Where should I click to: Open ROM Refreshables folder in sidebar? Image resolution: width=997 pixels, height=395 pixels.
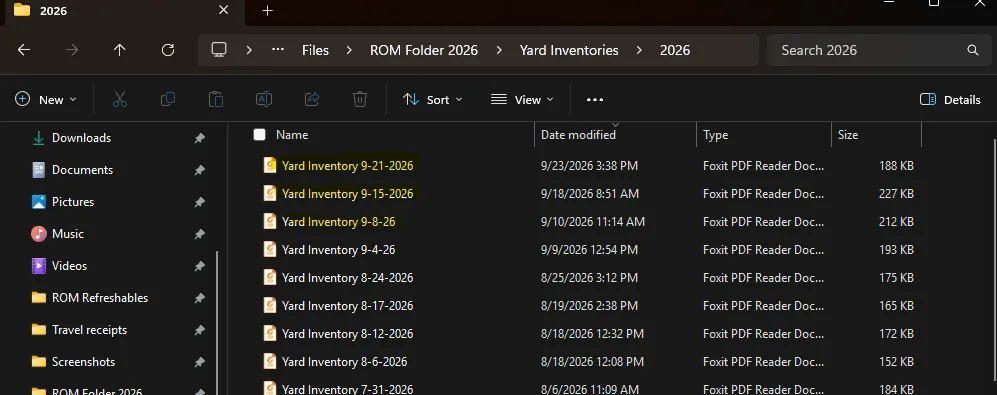100,298
